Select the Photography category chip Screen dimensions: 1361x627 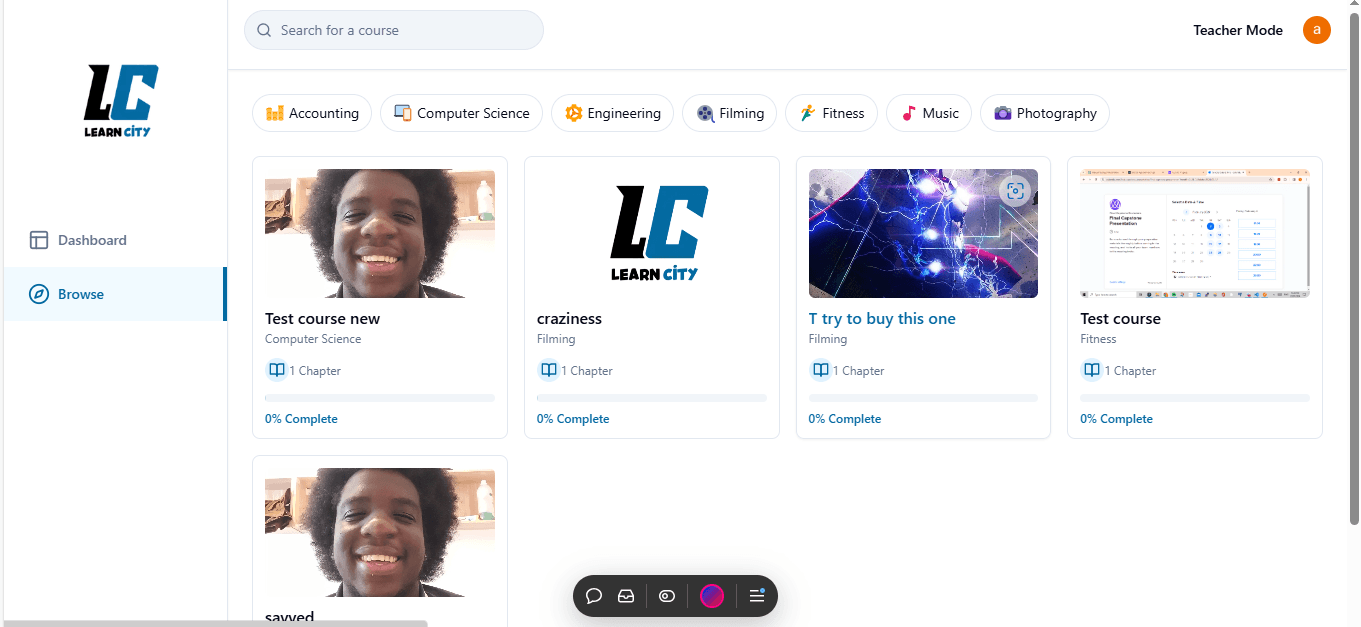(x=1044, y=114)
